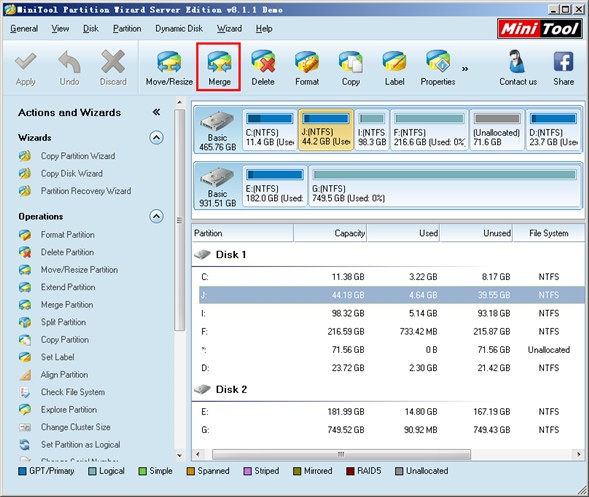589x497 pixels.
Task: Select the Unallocated 71.6 GB block
Action: click(x=497, y=130)
